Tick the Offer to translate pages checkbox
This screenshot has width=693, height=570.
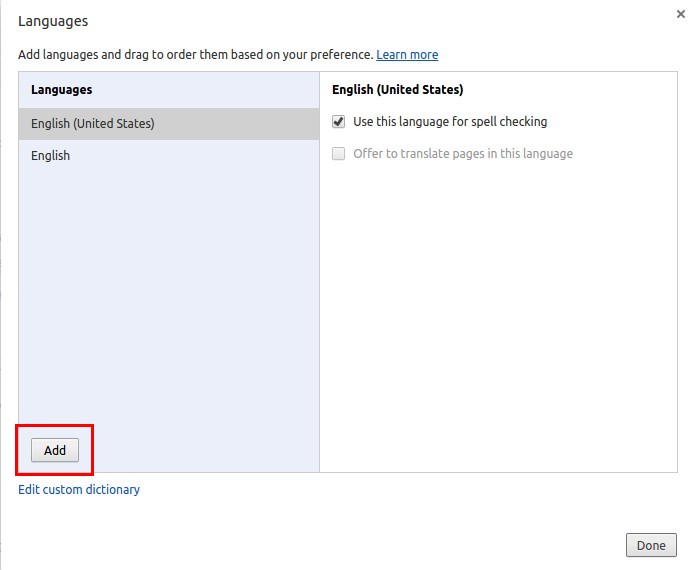coord(339,154)
